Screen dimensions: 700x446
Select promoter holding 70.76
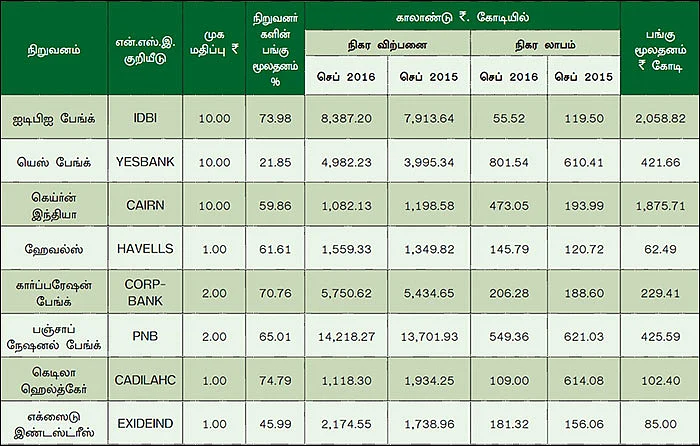pos(275,293)
